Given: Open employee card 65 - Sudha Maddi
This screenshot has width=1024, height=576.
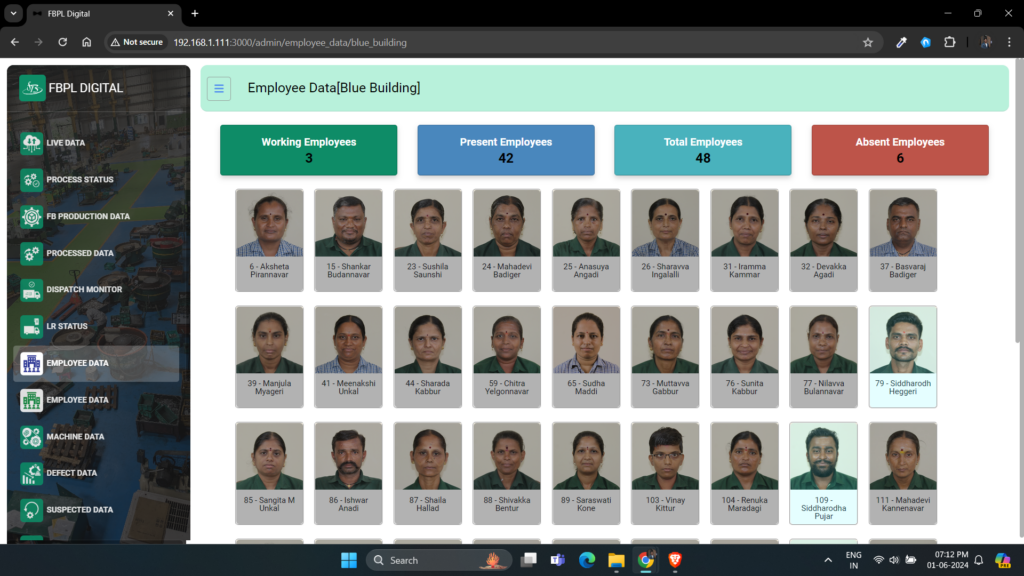Looking at the screenshot, I should 586,357.
